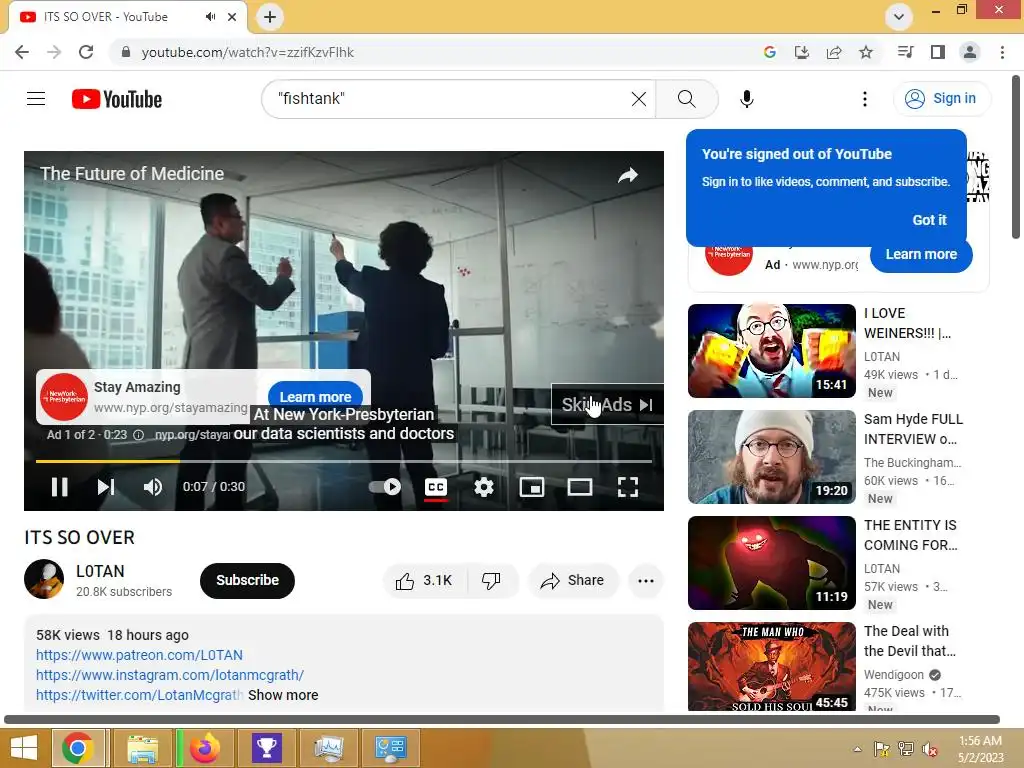Mute the player volume
The height and width of the screenshot is (768, 1024).
tap(153, 487)
